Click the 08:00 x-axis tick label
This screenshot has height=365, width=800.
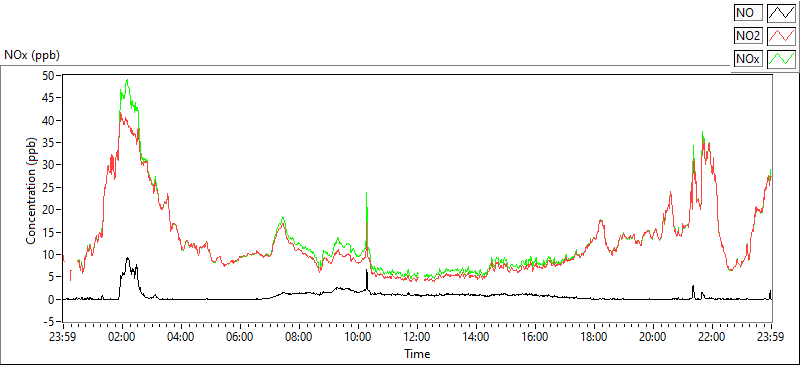click(x=299, y=336)
